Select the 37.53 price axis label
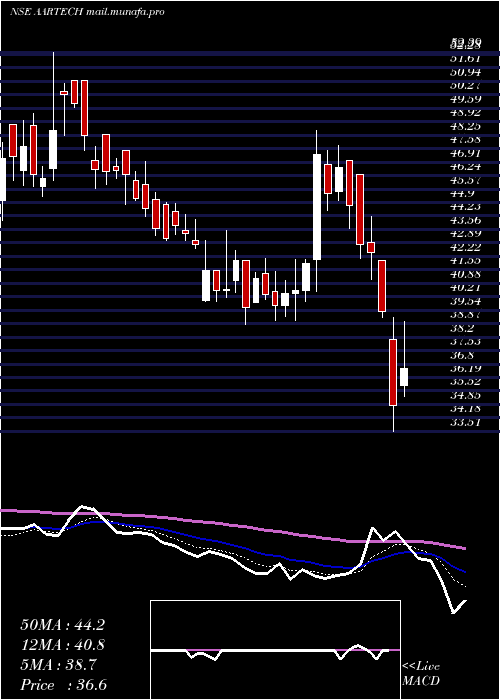500x700 pixels. point(466,342)
